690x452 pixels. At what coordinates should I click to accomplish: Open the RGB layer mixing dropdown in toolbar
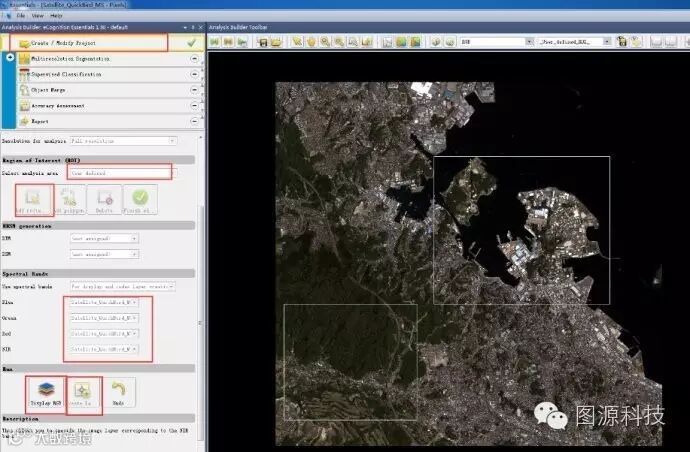(496, 42)
